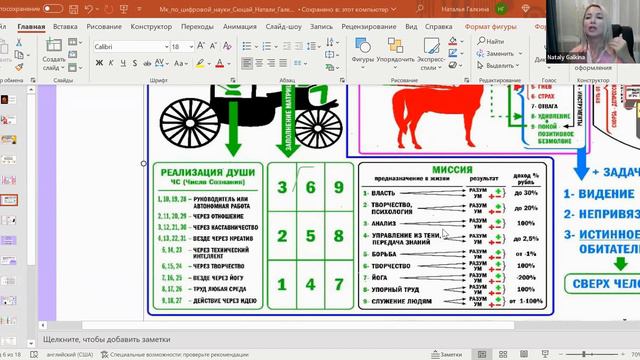This screenshot has height=360, width=640.
Task: Click the clear formatting icon
Action: 227,46
